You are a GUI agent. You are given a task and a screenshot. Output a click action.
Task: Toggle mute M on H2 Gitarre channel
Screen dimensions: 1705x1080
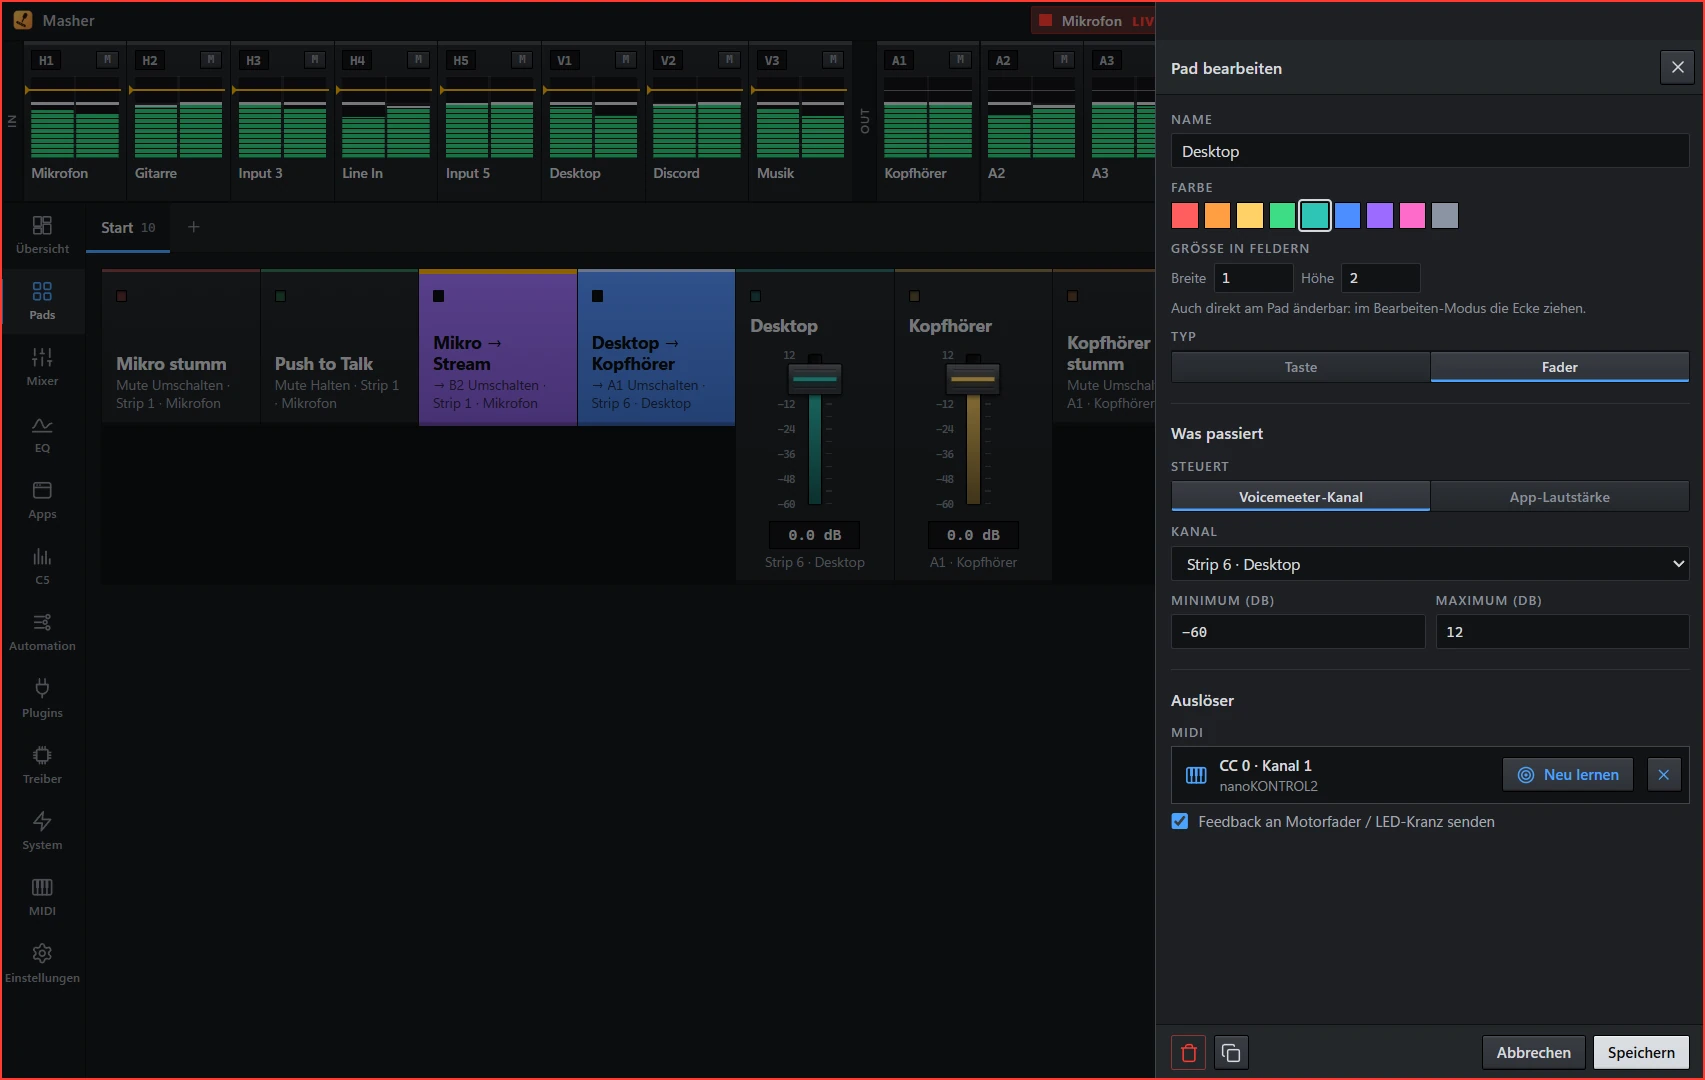pos(211,60)
